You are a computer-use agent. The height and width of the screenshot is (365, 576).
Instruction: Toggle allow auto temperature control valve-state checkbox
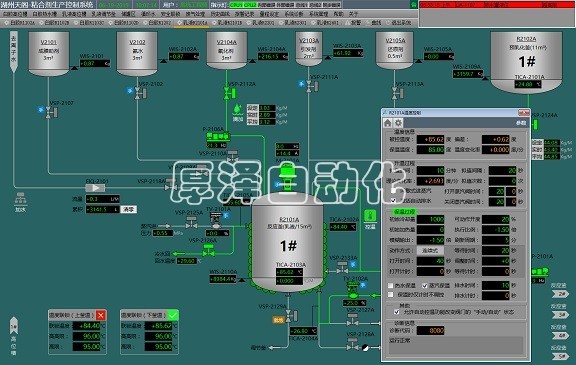pyautogui.click(x=396, y=312)
